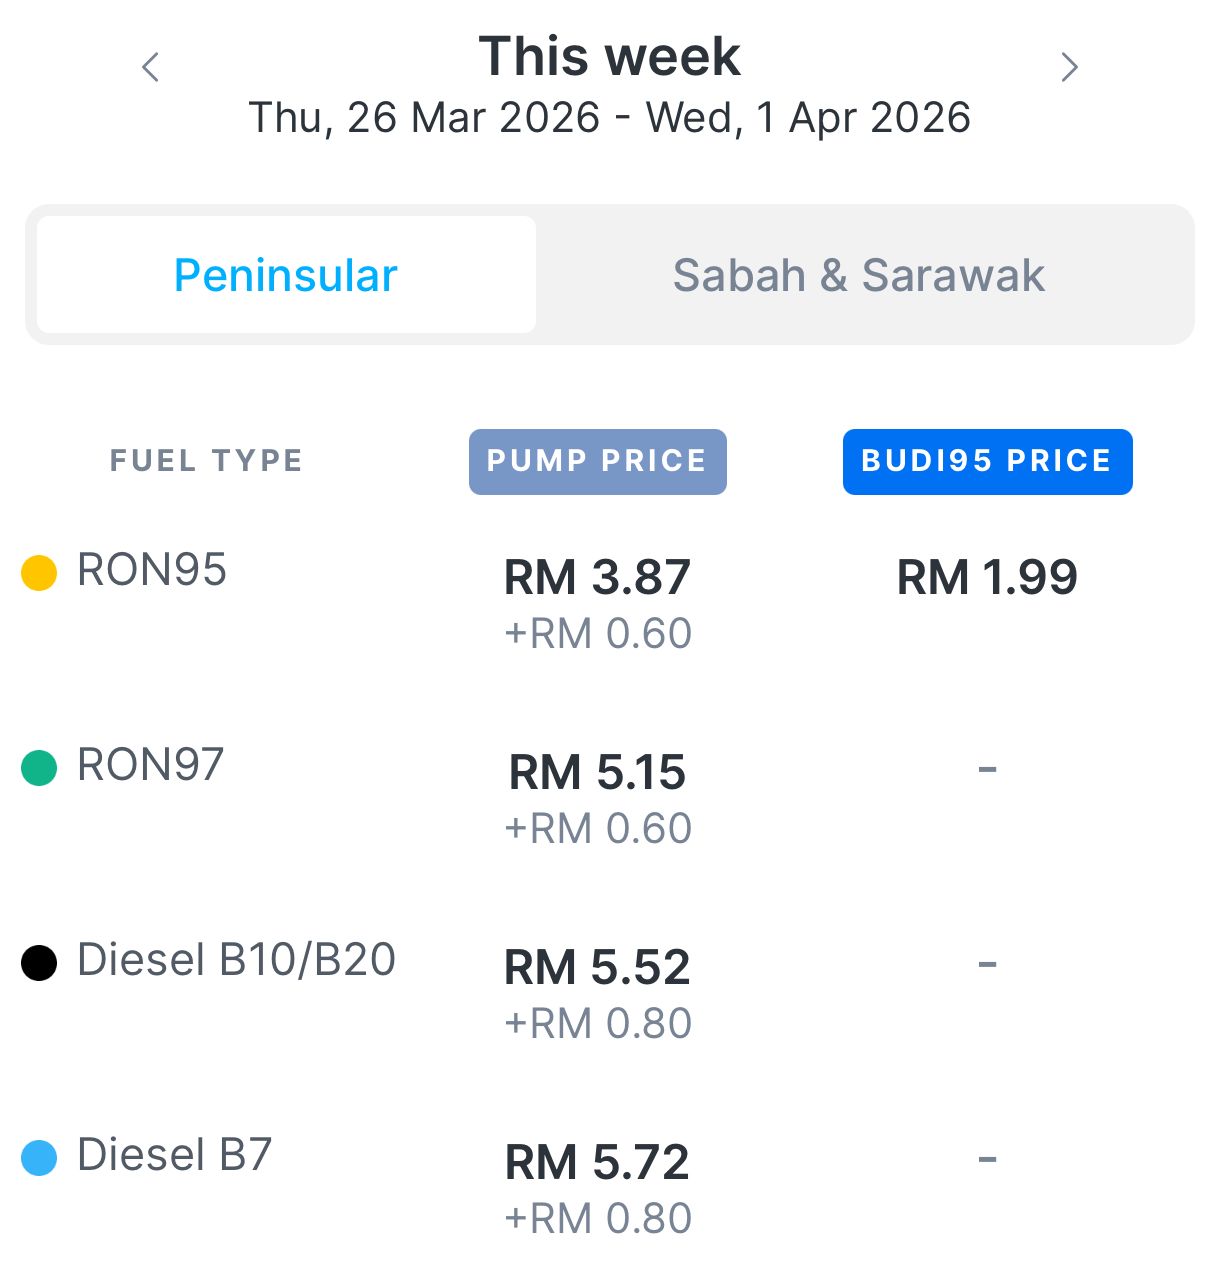Click the yellow RON95 color dot
Screen dimensions: 1208x1283
point(39,573)
